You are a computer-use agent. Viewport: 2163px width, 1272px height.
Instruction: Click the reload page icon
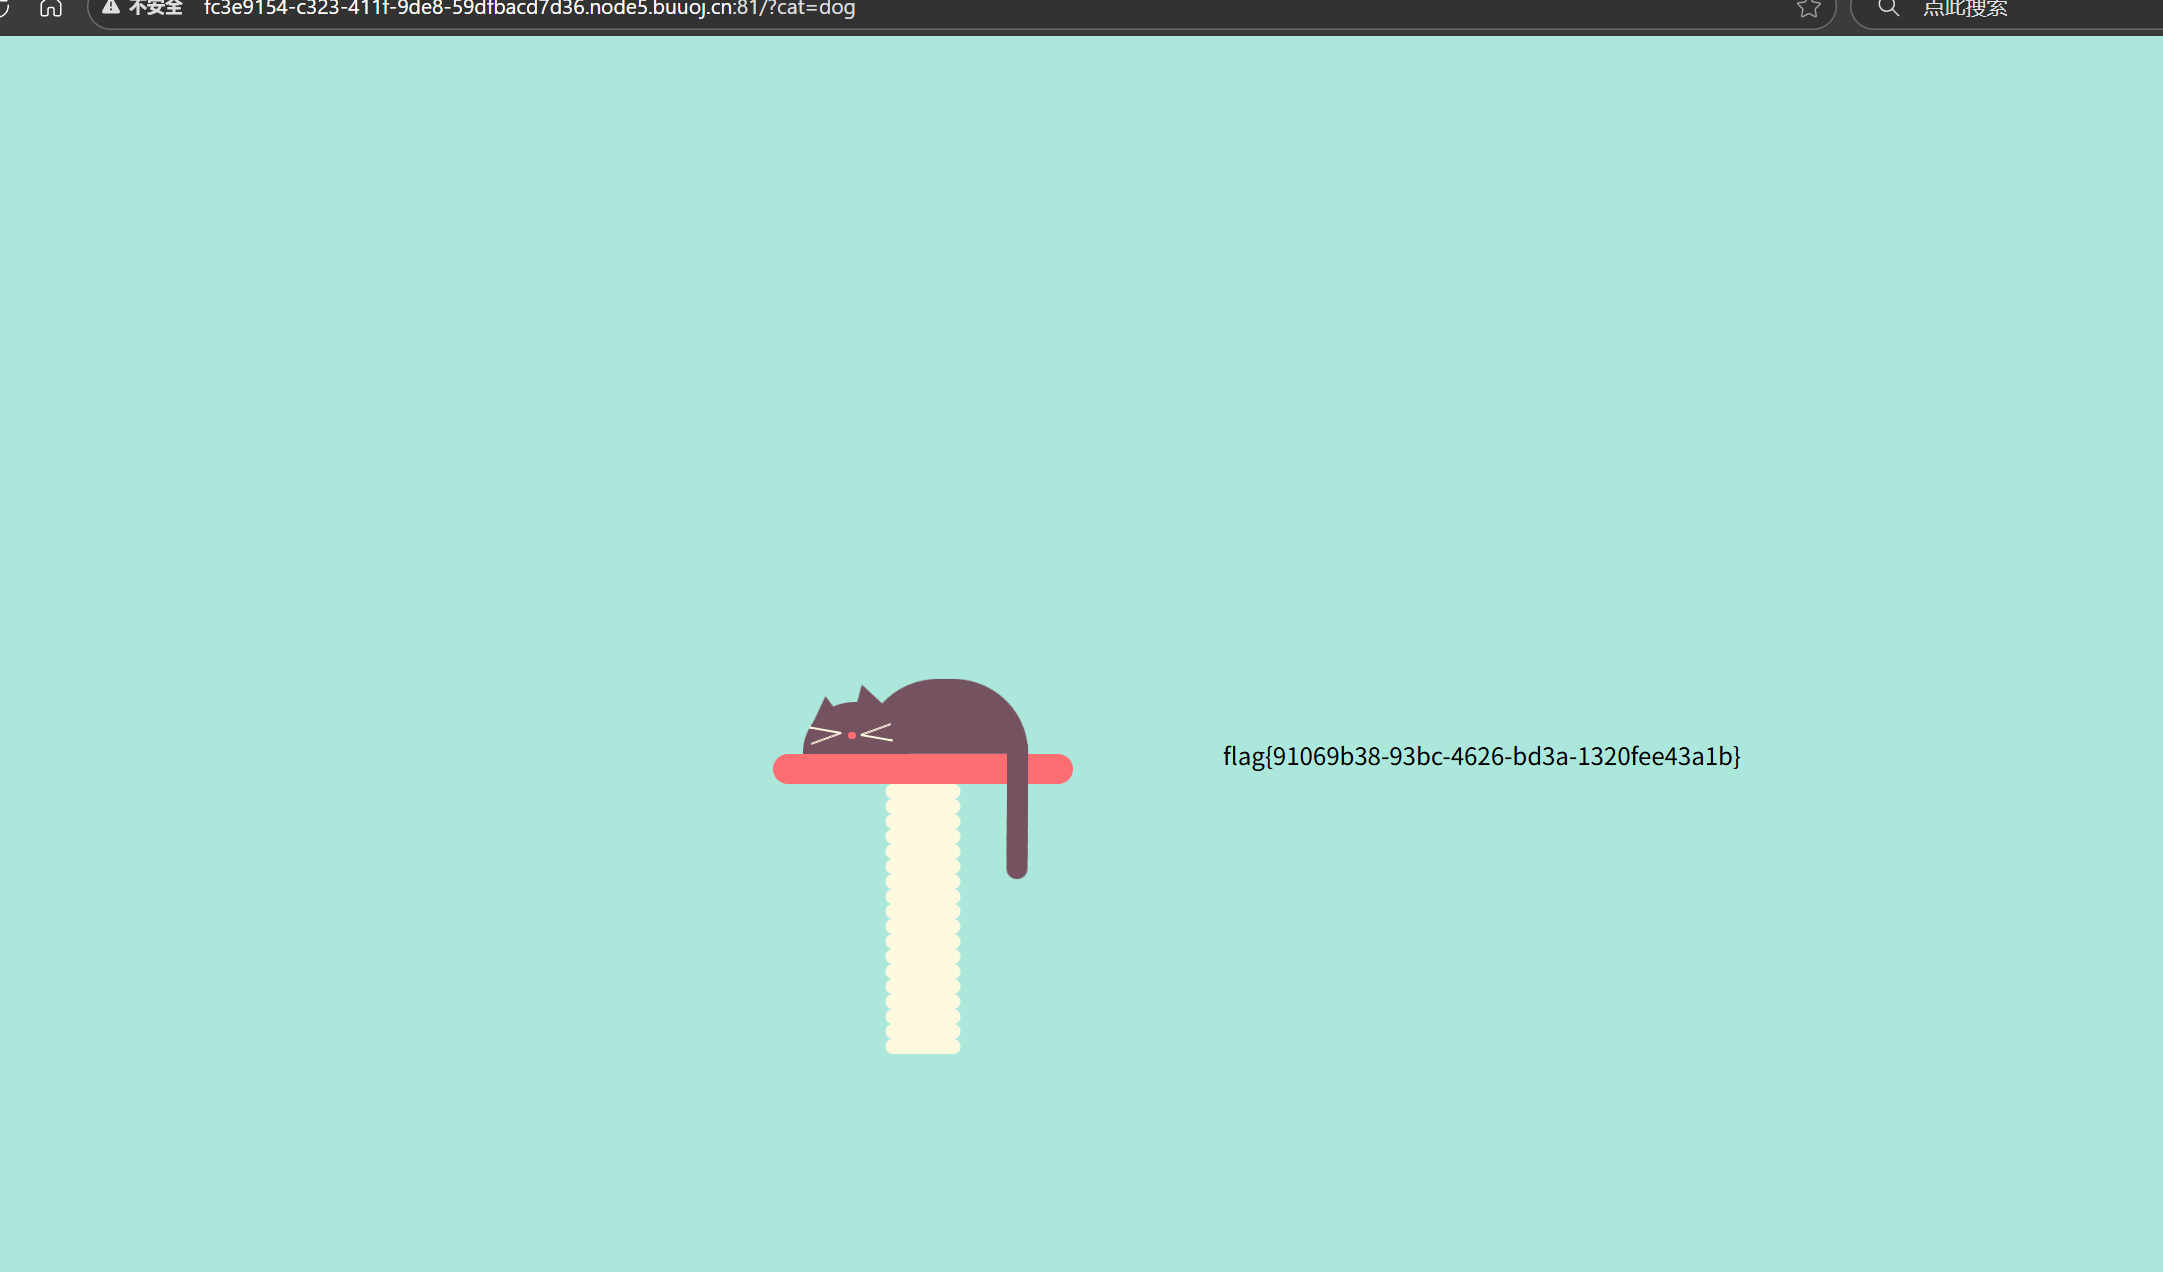point(4,8)
